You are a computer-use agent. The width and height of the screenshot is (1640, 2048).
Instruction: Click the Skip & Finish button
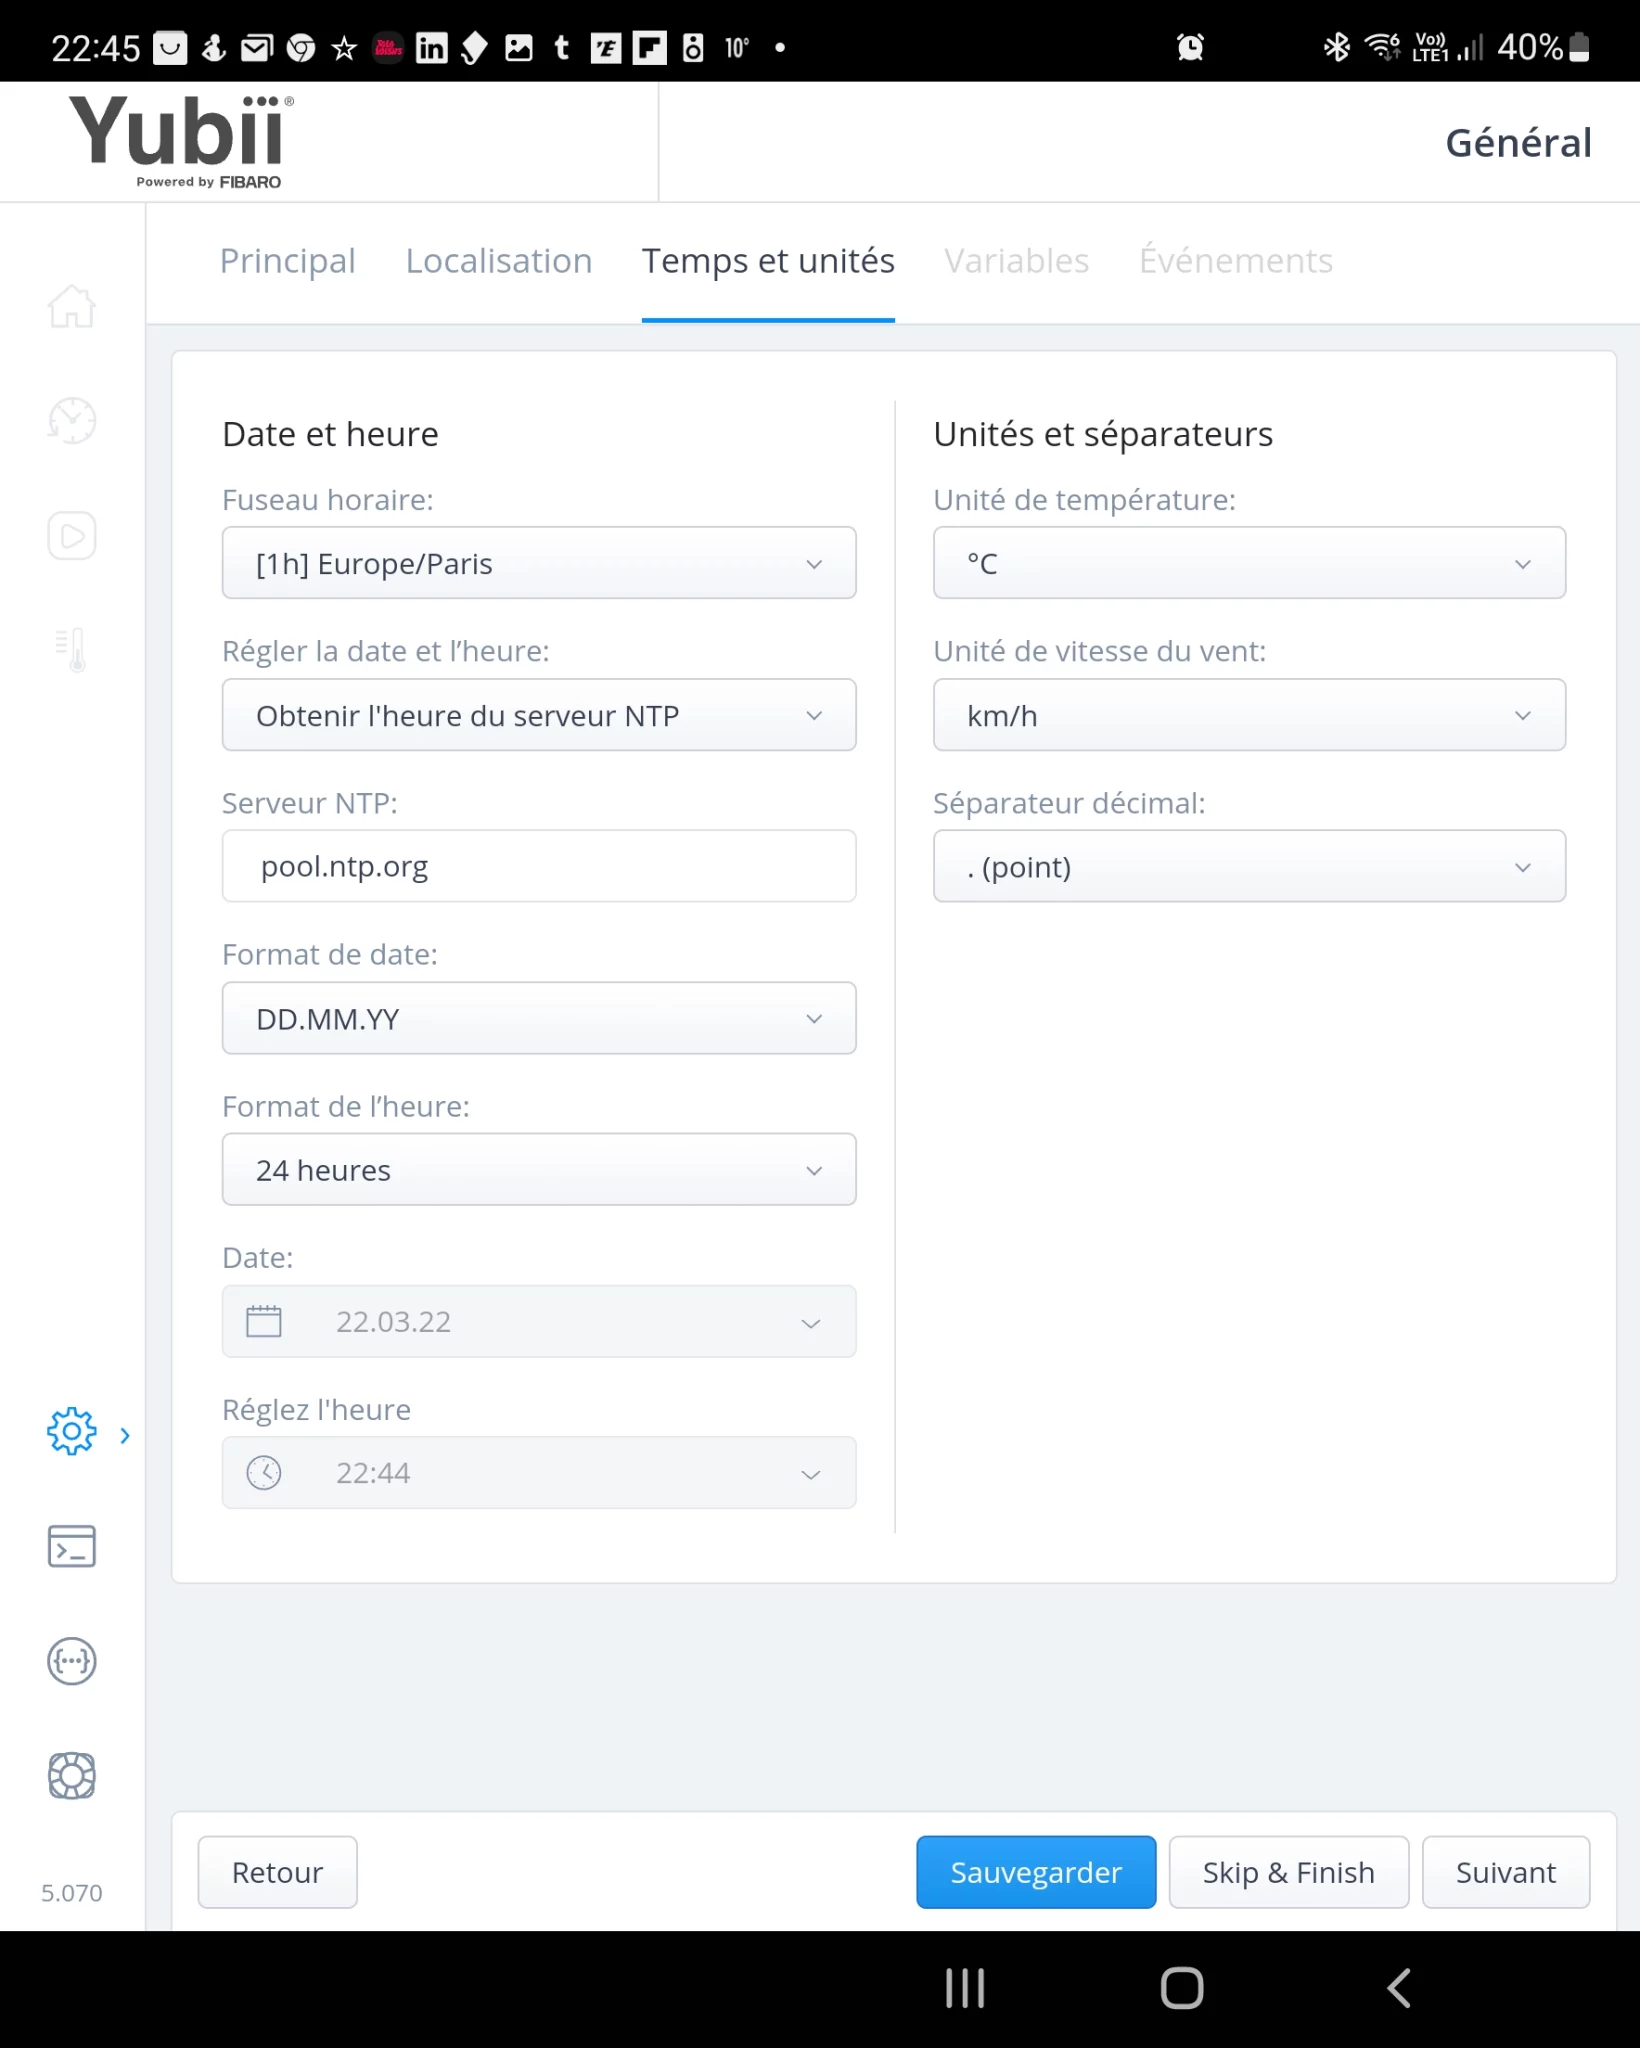pos(1289,1872)
